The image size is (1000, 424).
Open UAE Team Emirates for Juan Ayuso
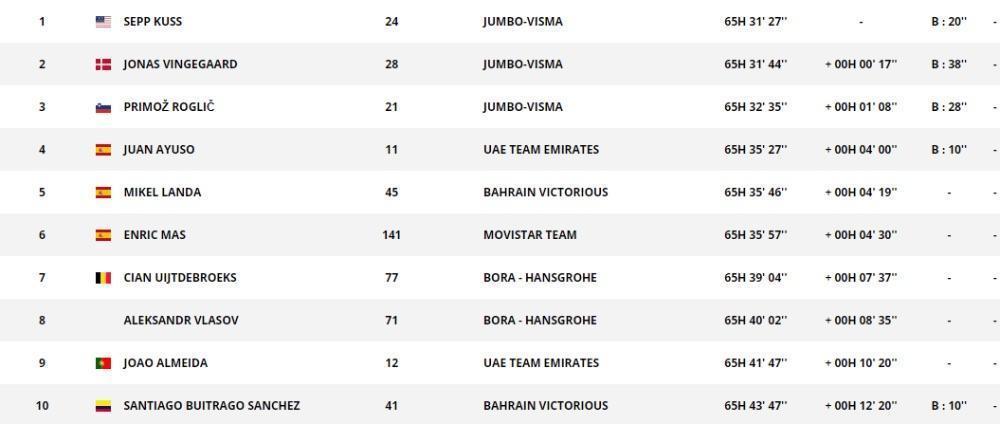tap(541, 150)
